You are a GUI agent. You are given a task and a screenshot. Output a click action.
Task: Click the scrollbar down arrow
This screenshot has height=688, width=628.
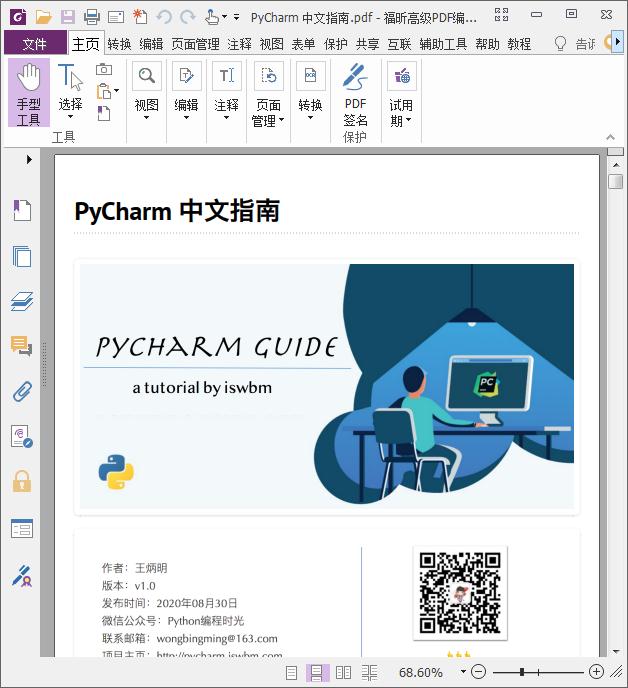coord(616,652)
